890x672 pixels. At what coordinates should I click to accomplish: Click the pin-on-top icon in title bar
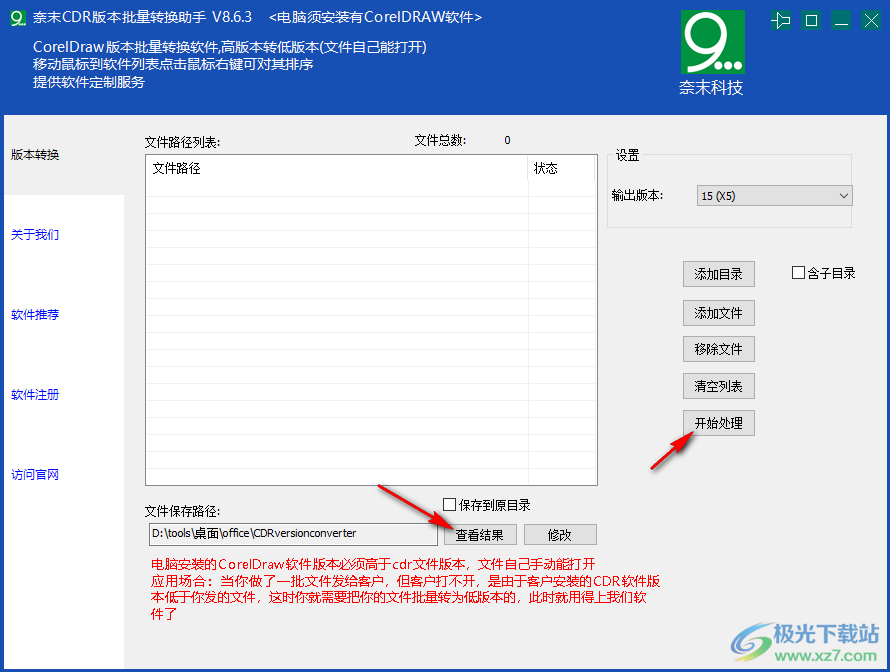point(781,19)
